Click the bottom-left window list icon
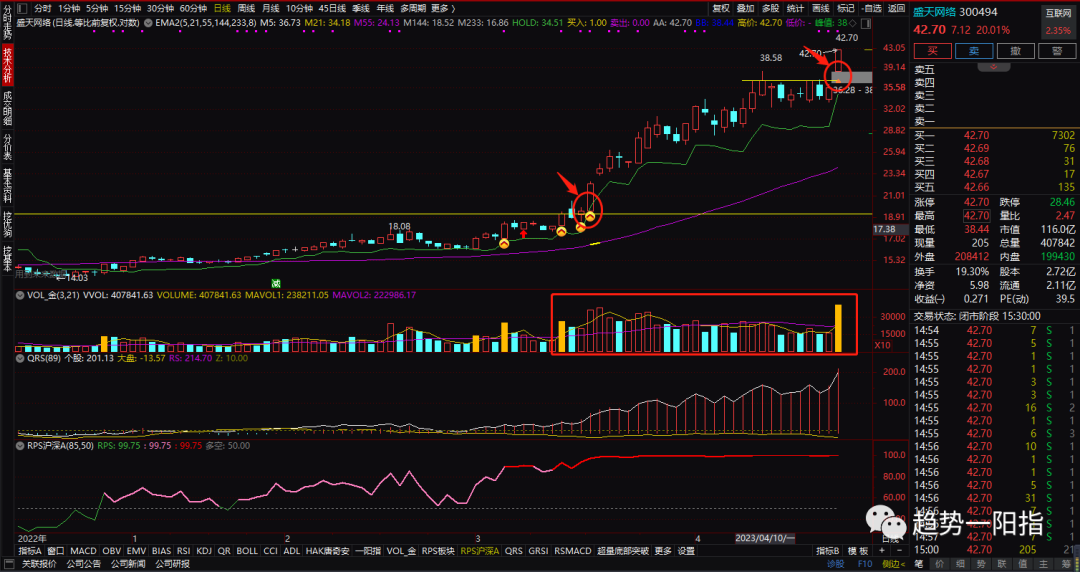 click(x=8, y=564)
